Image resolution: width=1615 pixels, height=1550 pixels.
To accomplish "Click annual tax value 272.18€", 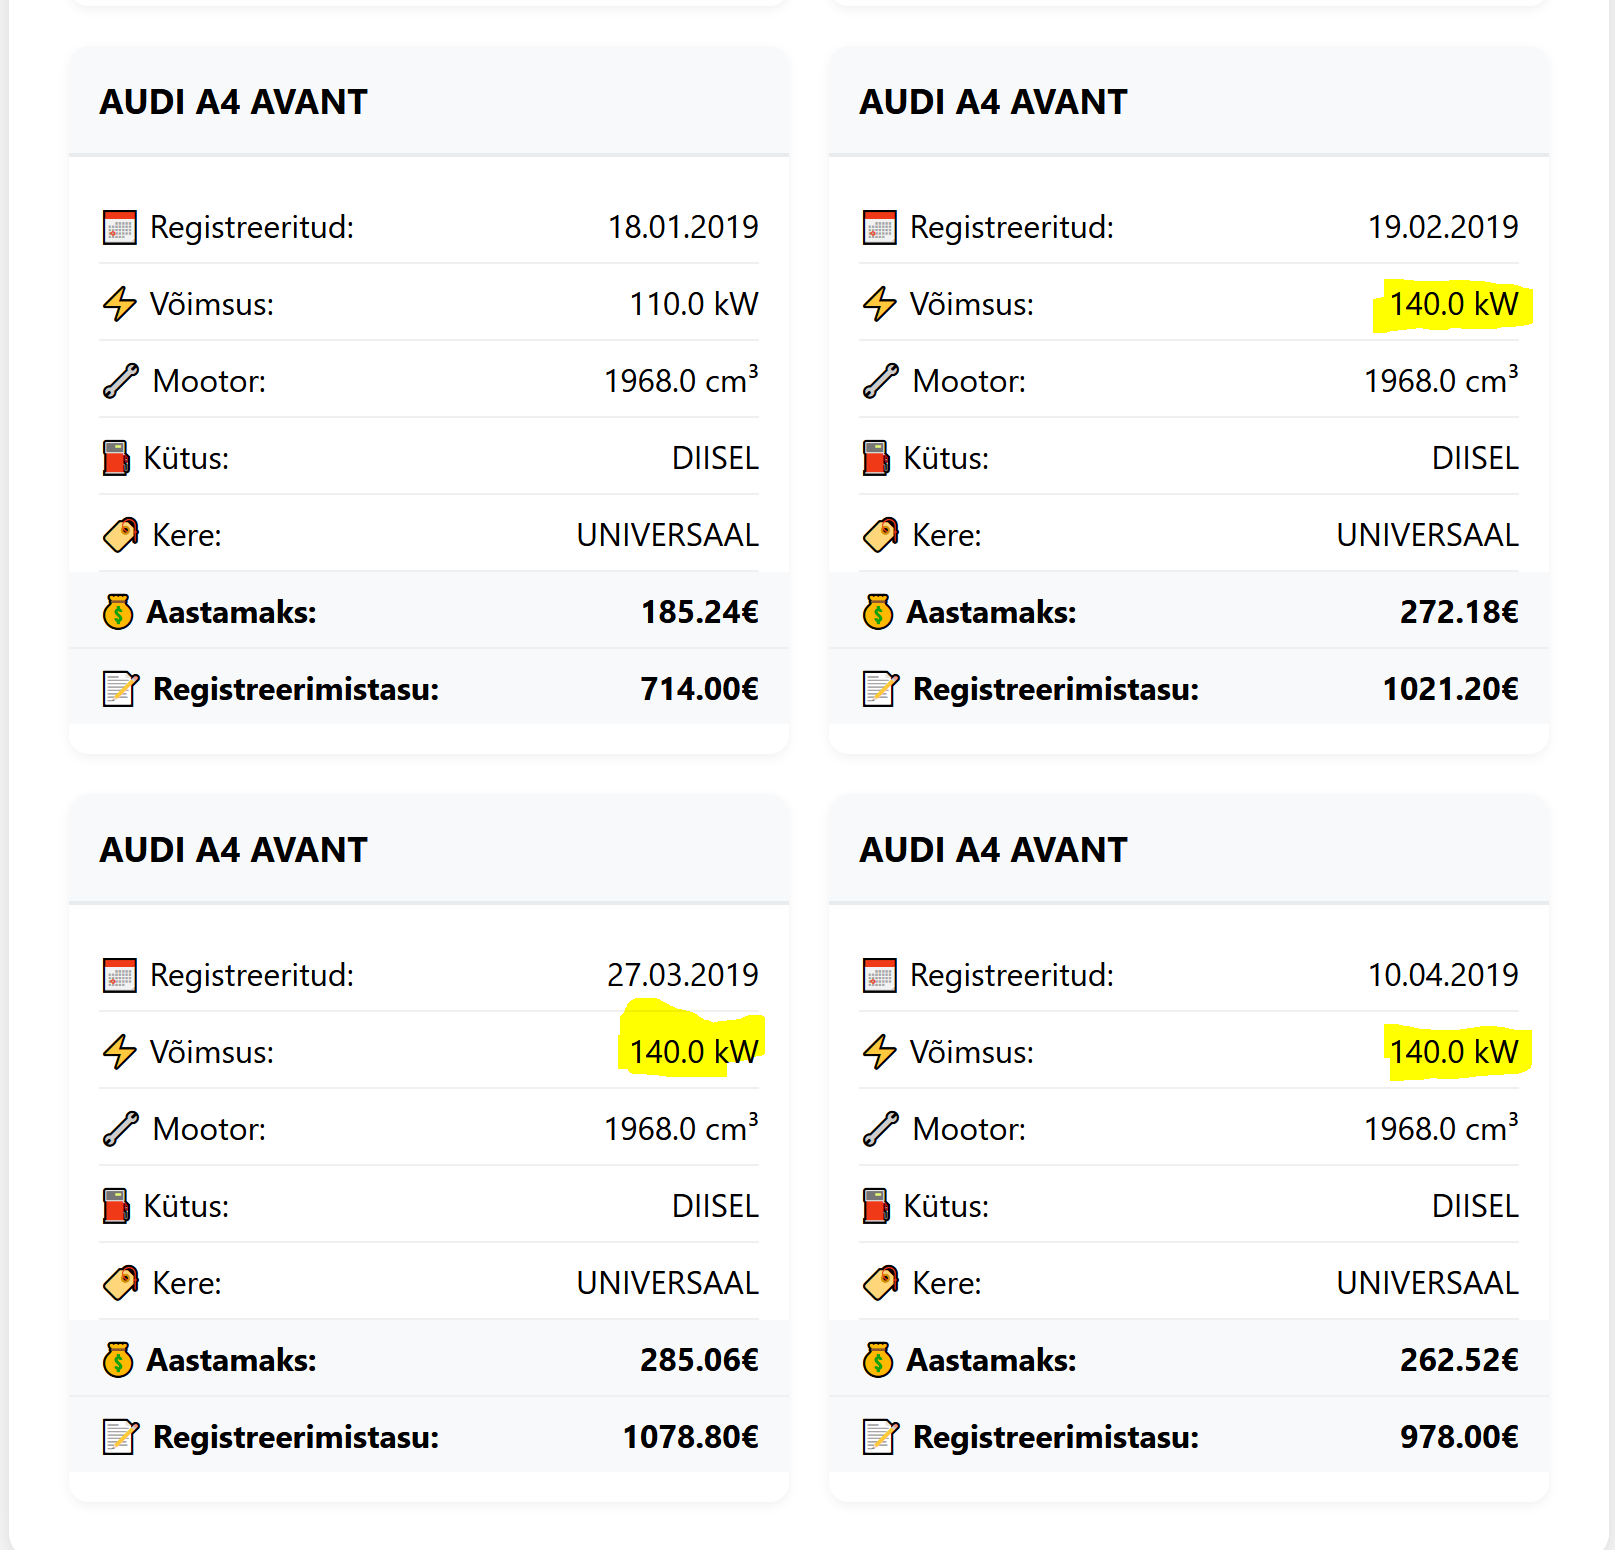I will pyautogui.click(x=1459, y=612).
